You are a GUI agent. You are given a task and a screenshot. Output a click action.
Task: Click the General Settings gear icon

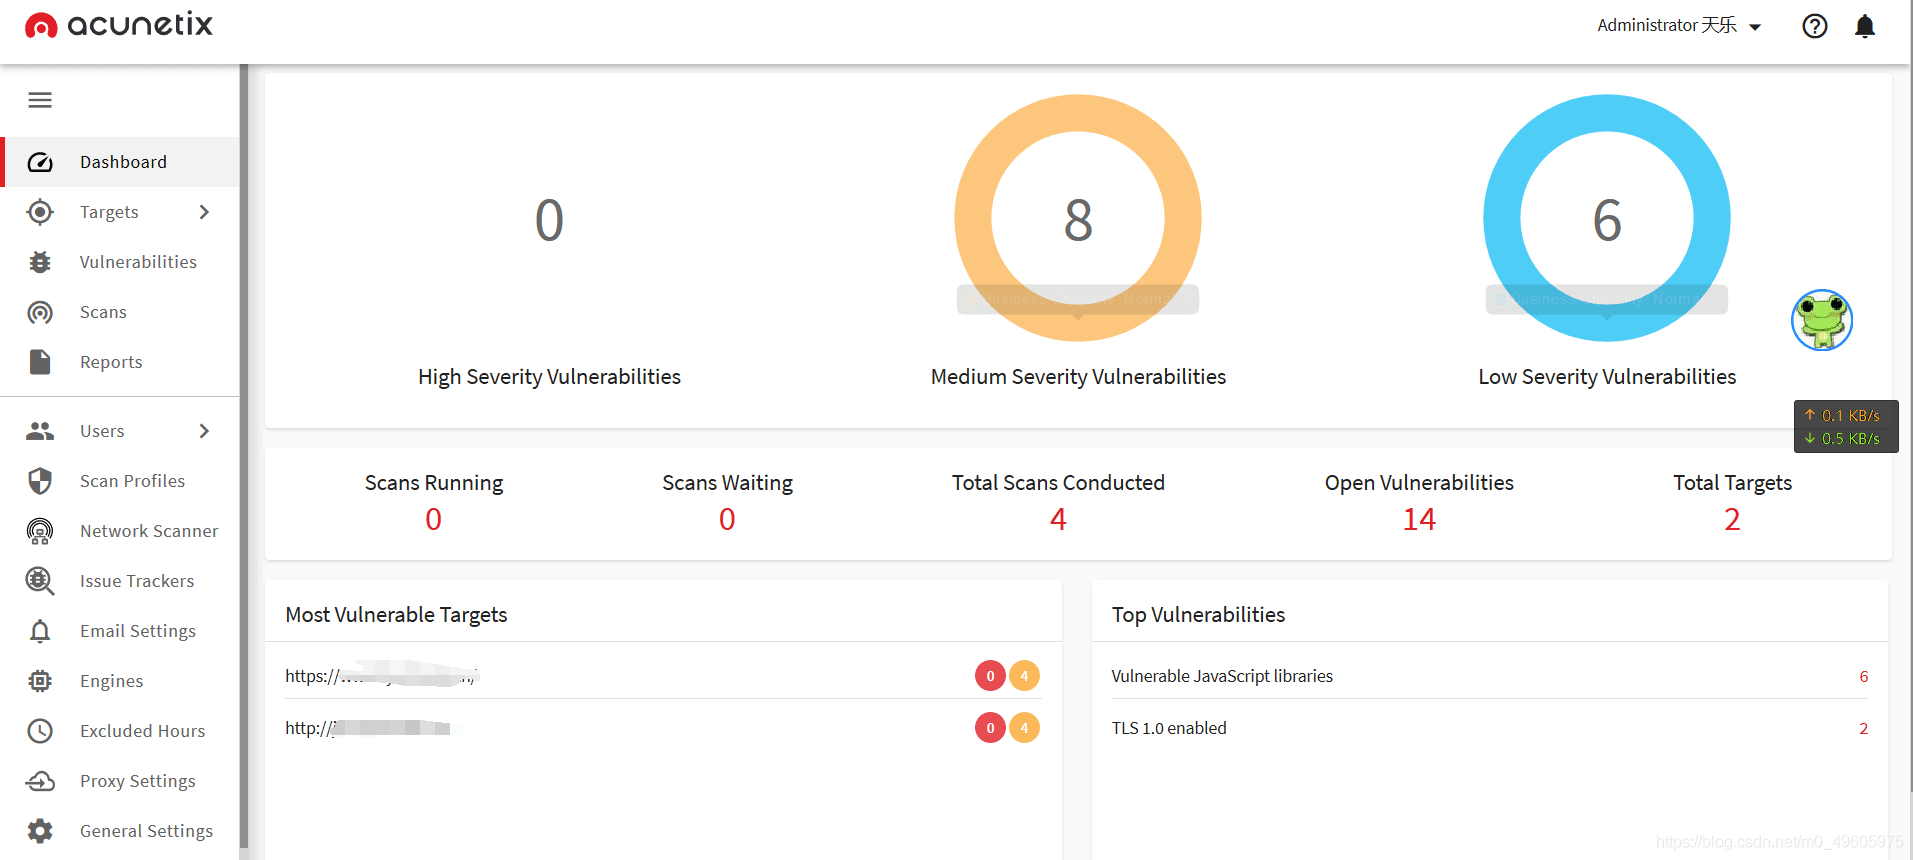pyautogui.click(x=40, y=831)
